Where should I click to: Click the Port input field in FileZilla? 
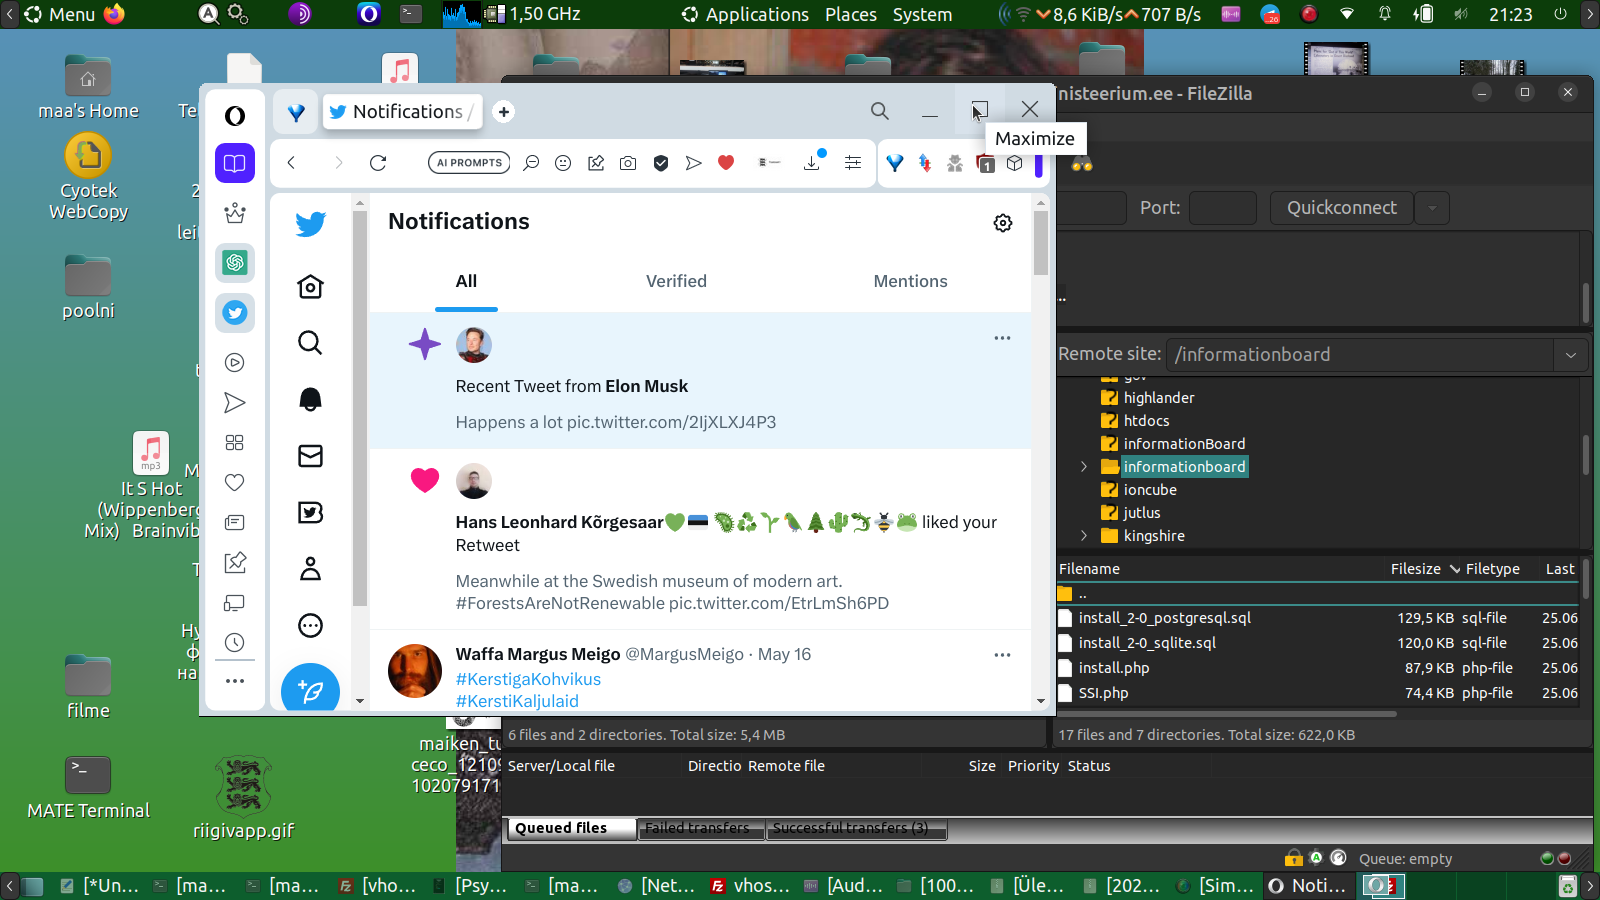click(1222, 208)
